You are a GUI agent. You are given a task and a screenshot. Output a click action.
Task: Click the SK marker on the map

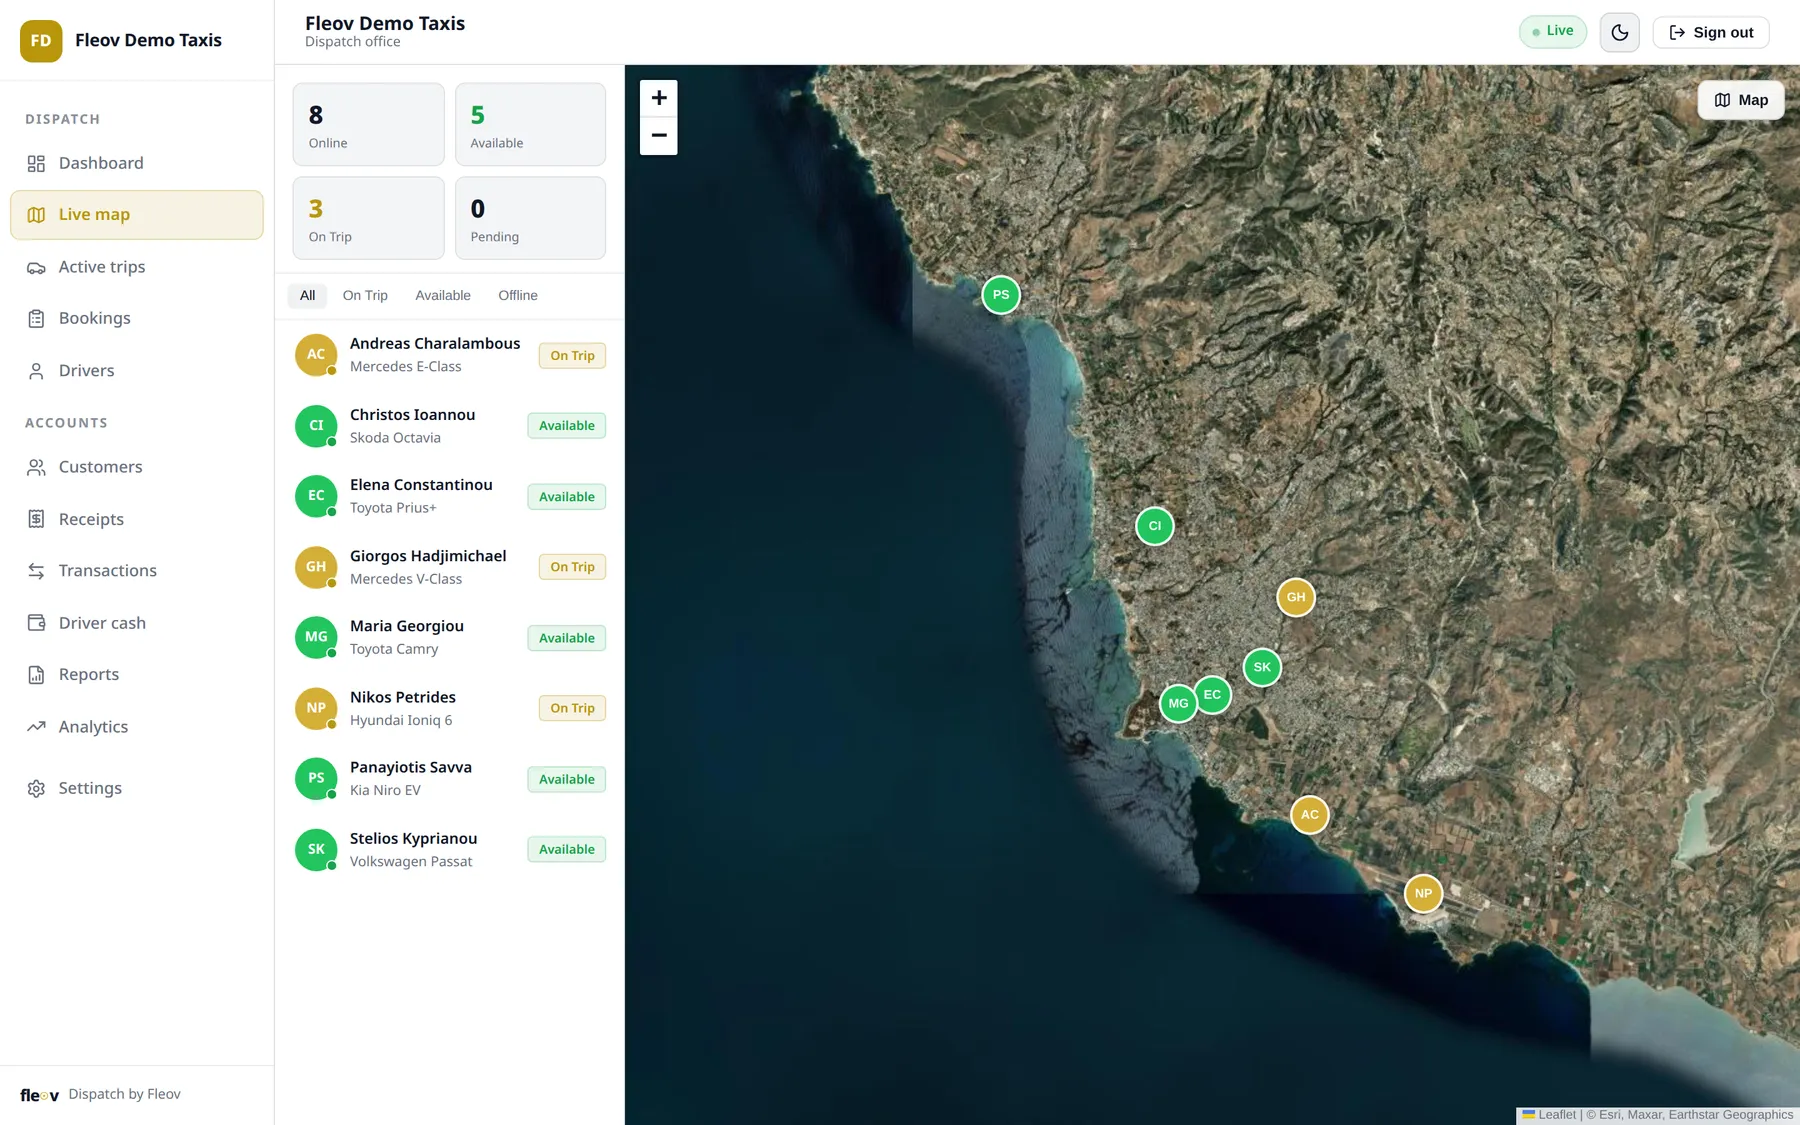(x=1262, y=667)
